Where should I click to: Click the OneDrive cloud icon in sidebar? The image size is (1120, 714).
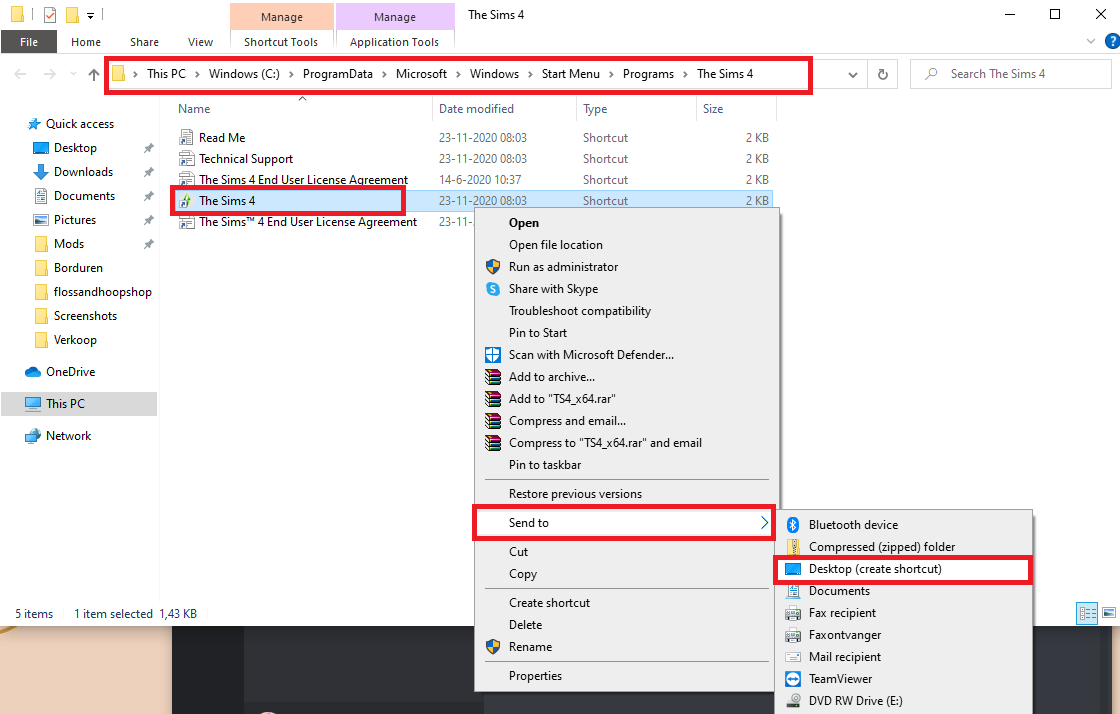(x=33, y=372)
